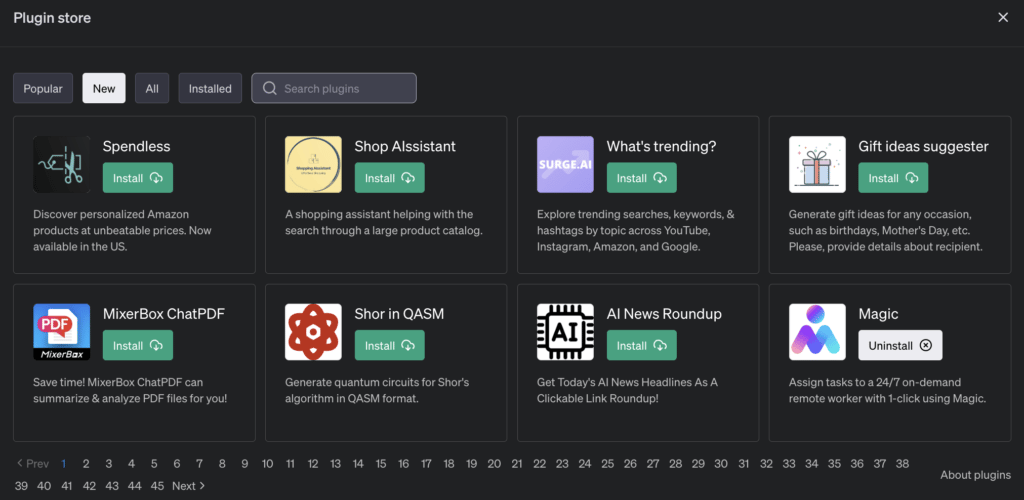Click the Shor in QASM atom icon
Viewport: 1024px width, 500px height.
(x=313, y=332)
